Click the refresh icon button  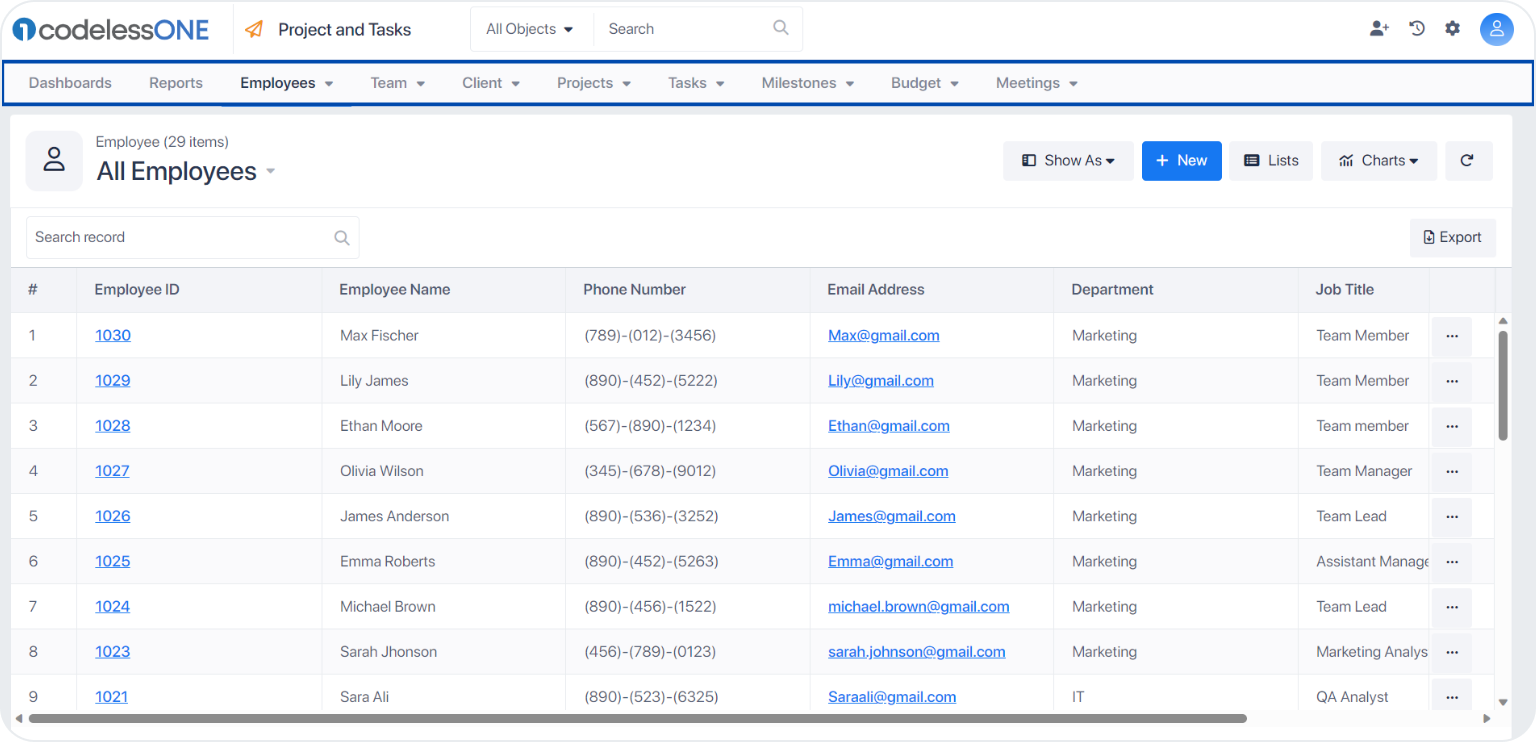[x=1468, y=161]
